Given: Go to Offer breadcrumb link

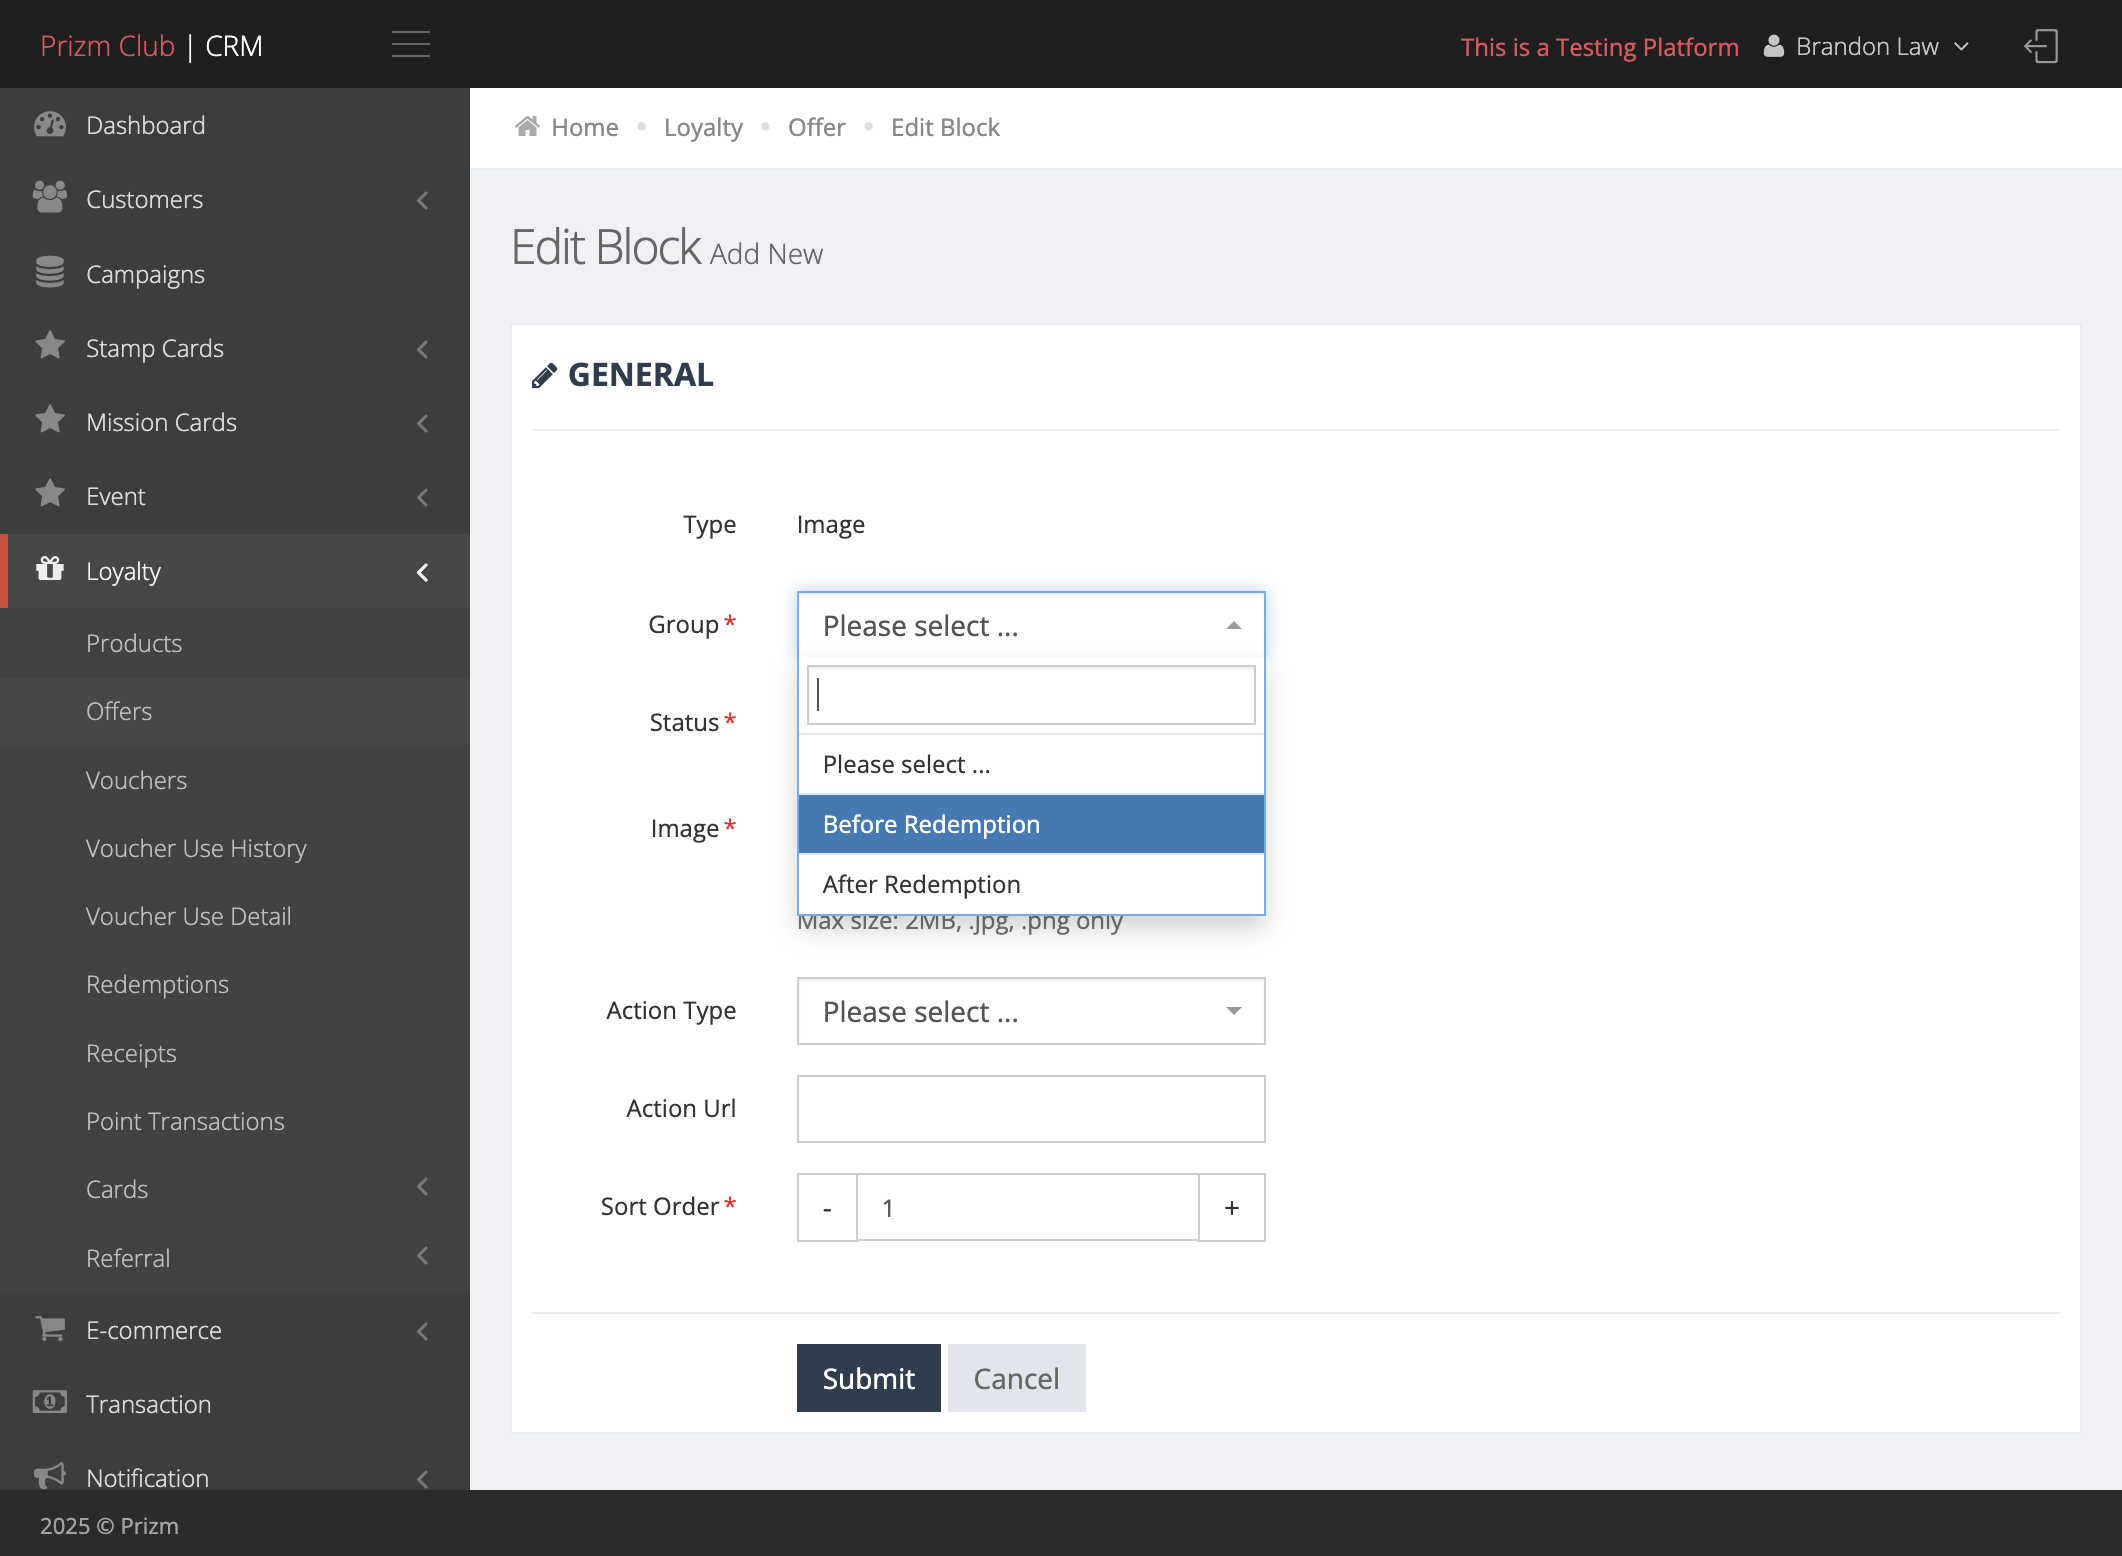Looking at the screenshot, I should [816, 127].
